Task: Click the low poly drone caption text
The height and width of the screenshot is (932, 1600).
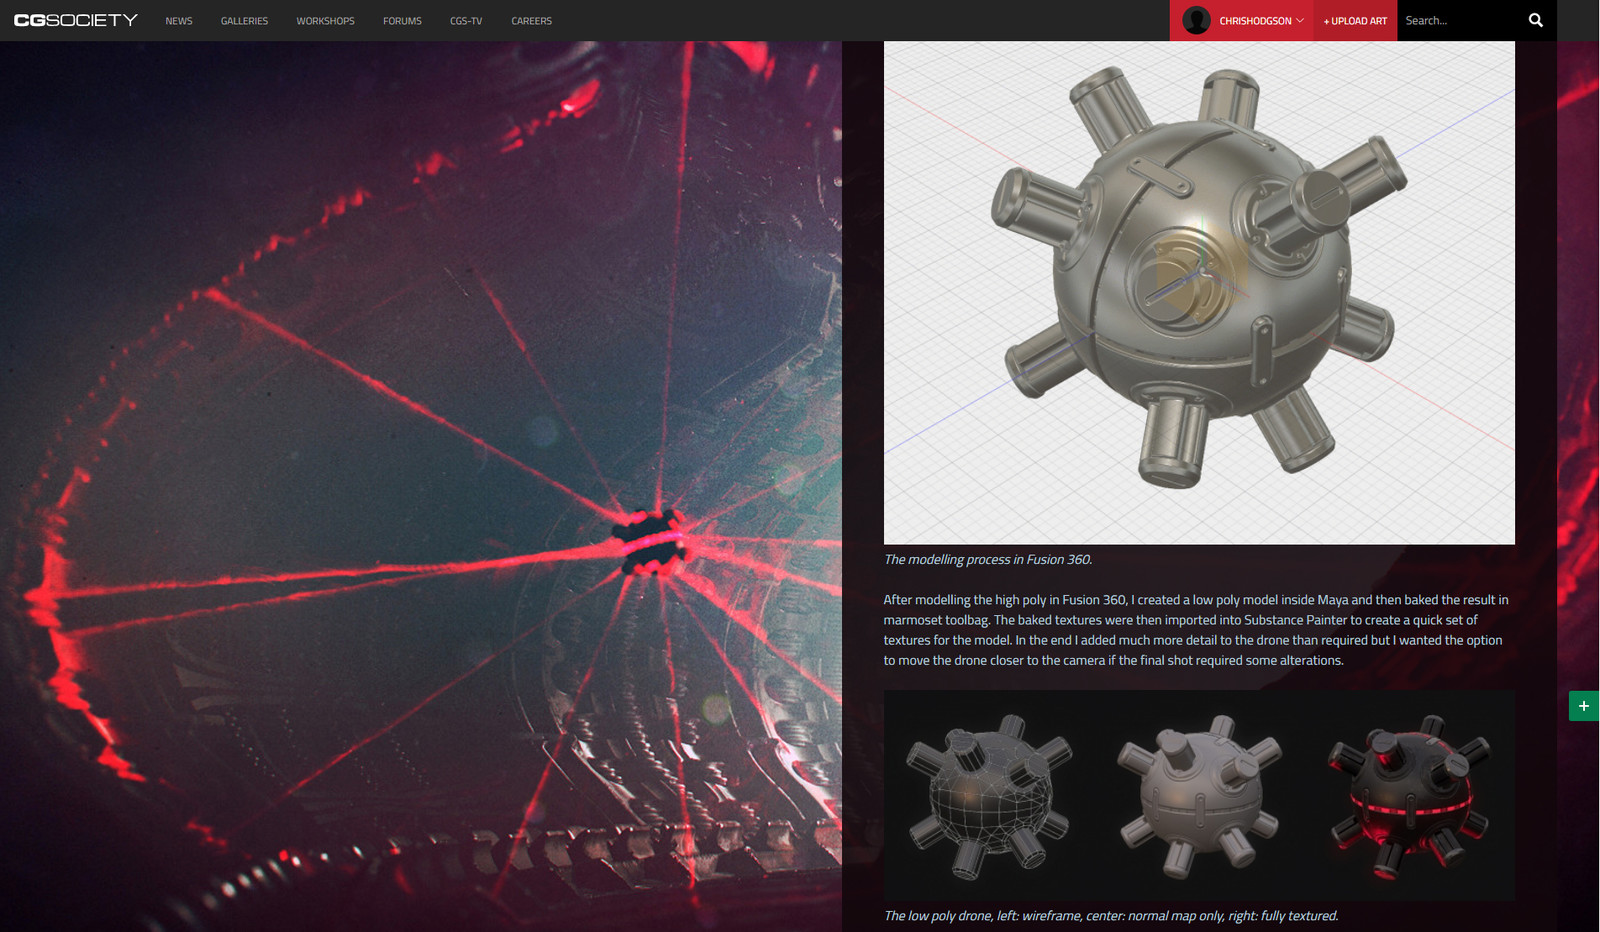Action: 1111,916
